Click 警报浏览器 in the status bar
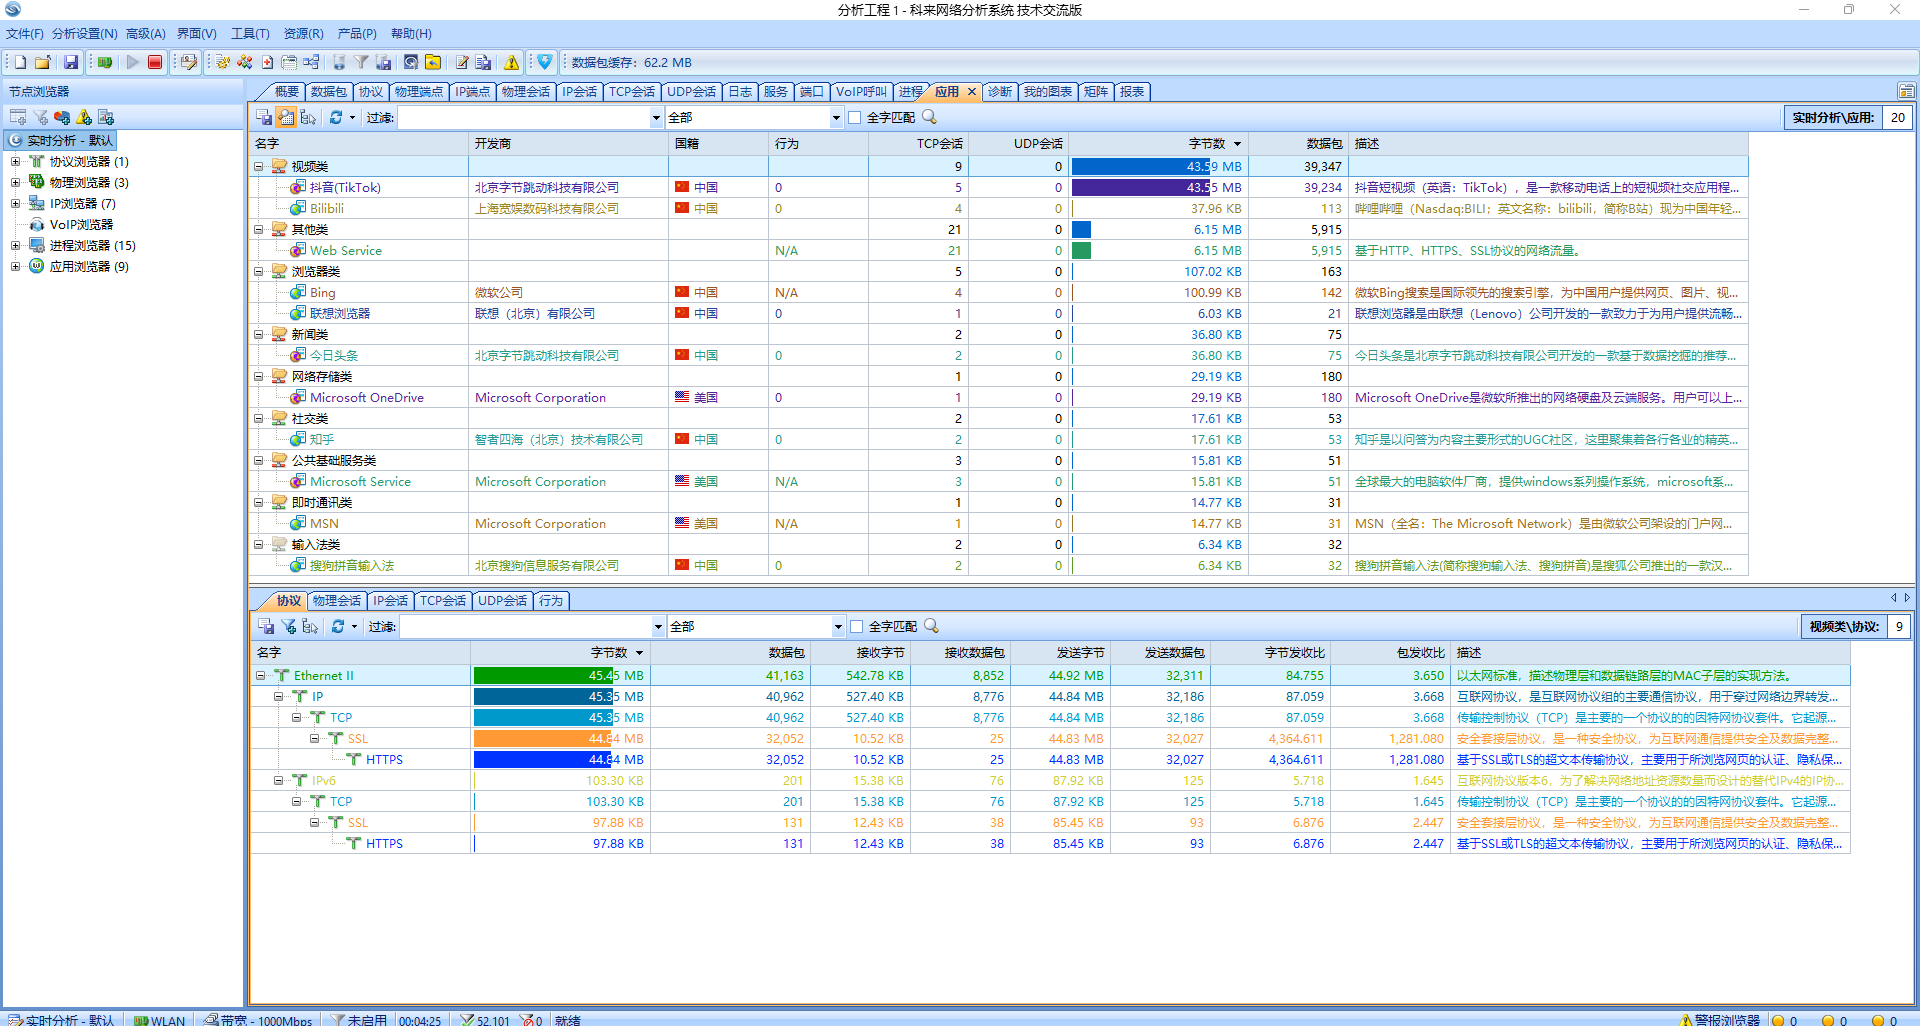 1720,1019
